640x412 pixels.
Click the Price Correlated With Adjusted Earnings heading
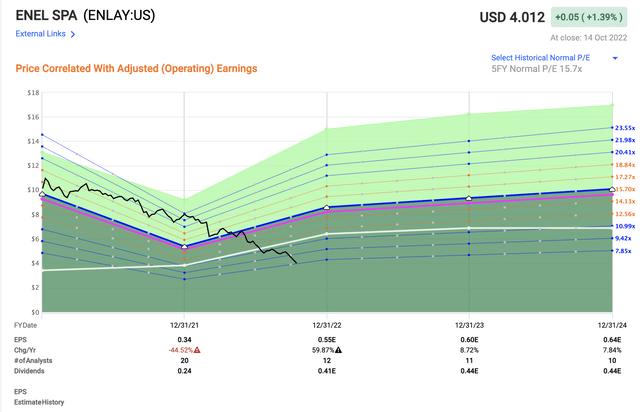(136, 68)
